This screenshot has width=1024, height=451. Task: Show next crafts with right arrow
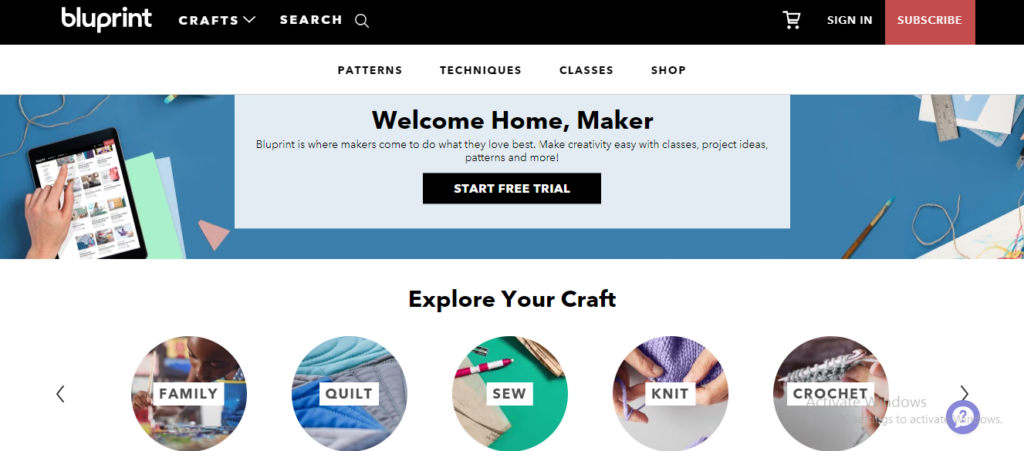964,394
